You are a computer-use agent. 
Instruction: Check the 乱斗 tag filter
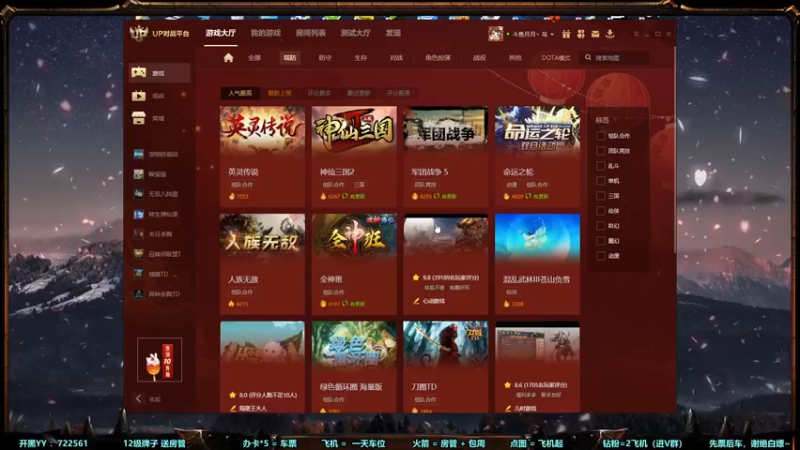click(x=601, y=166)
